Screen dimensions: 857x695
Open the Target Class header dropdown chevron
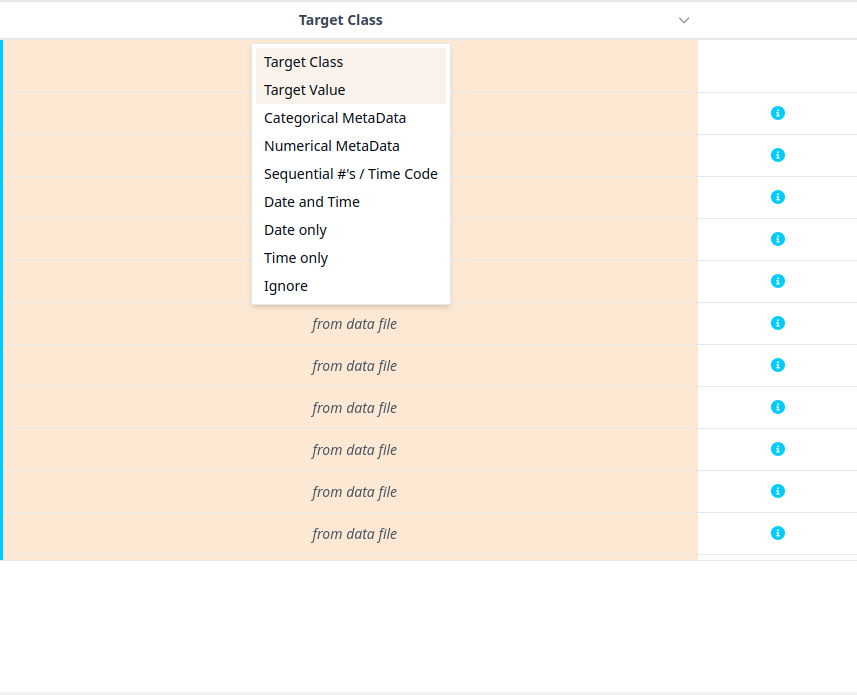[684, 20]
